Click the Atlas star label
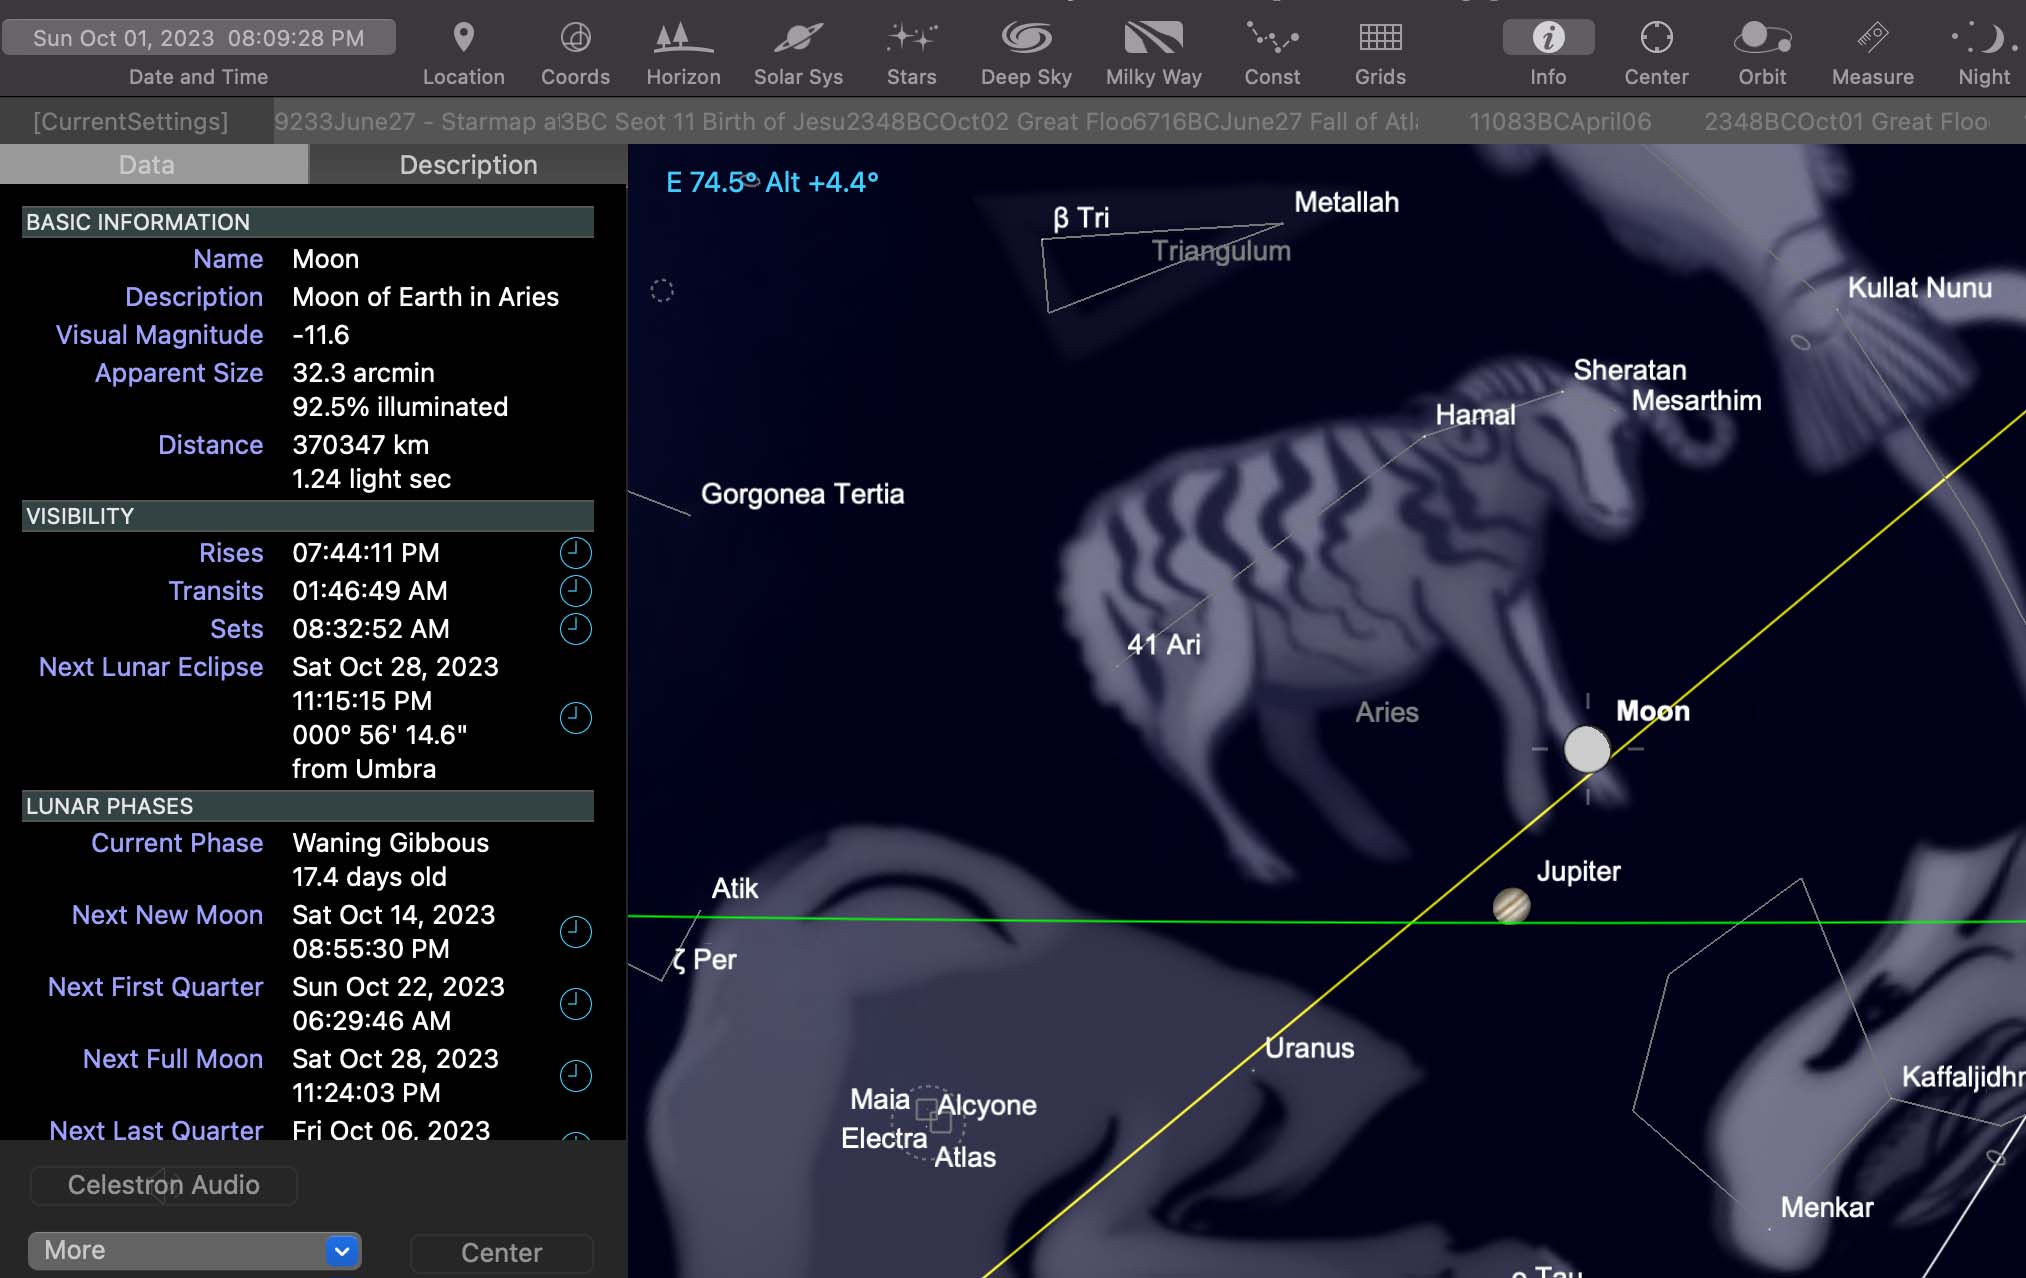This screenshot has height=1278, width=2026. pyautogui.click(x=965, y=1158)
